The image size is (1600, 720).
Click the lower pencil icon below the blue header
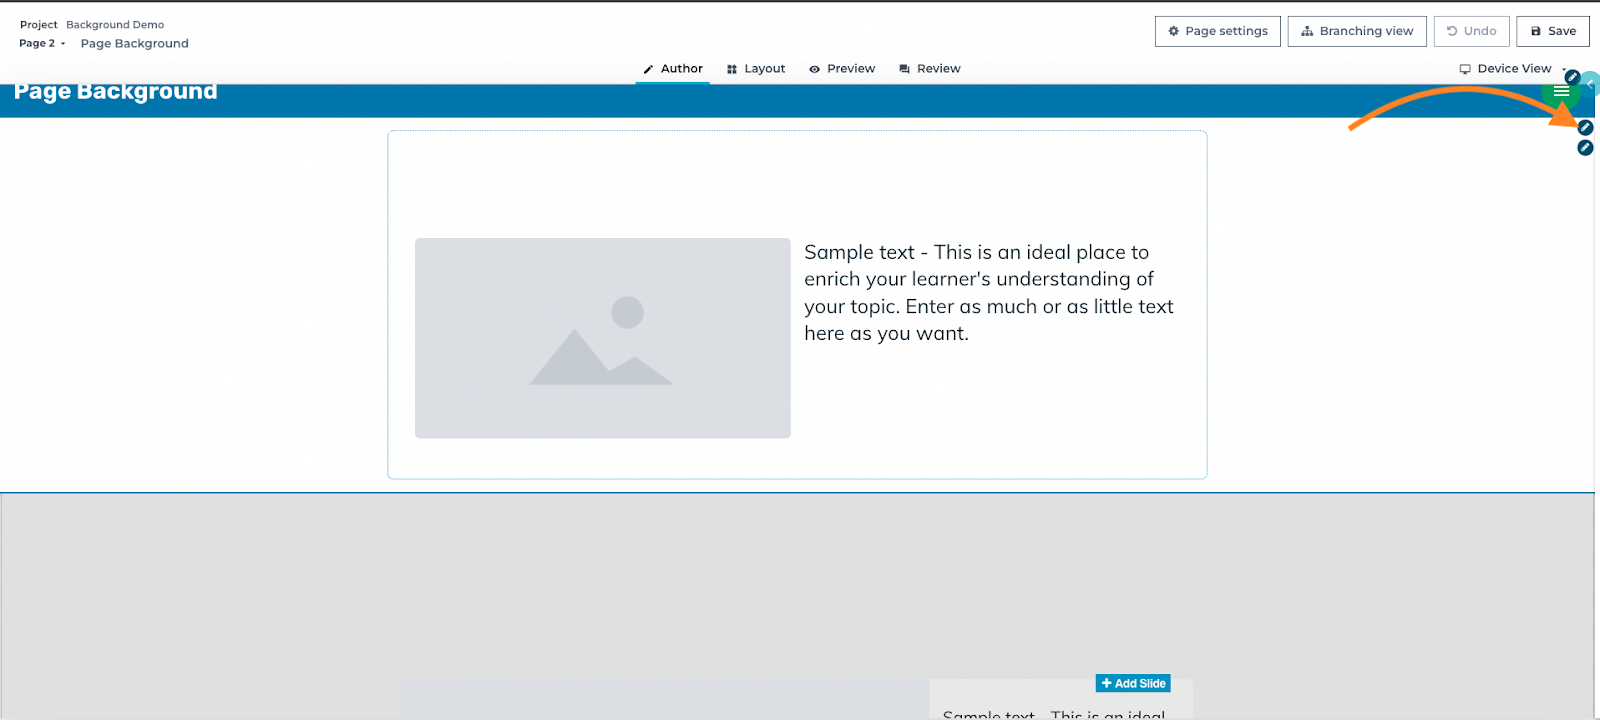pos(1585,148)
